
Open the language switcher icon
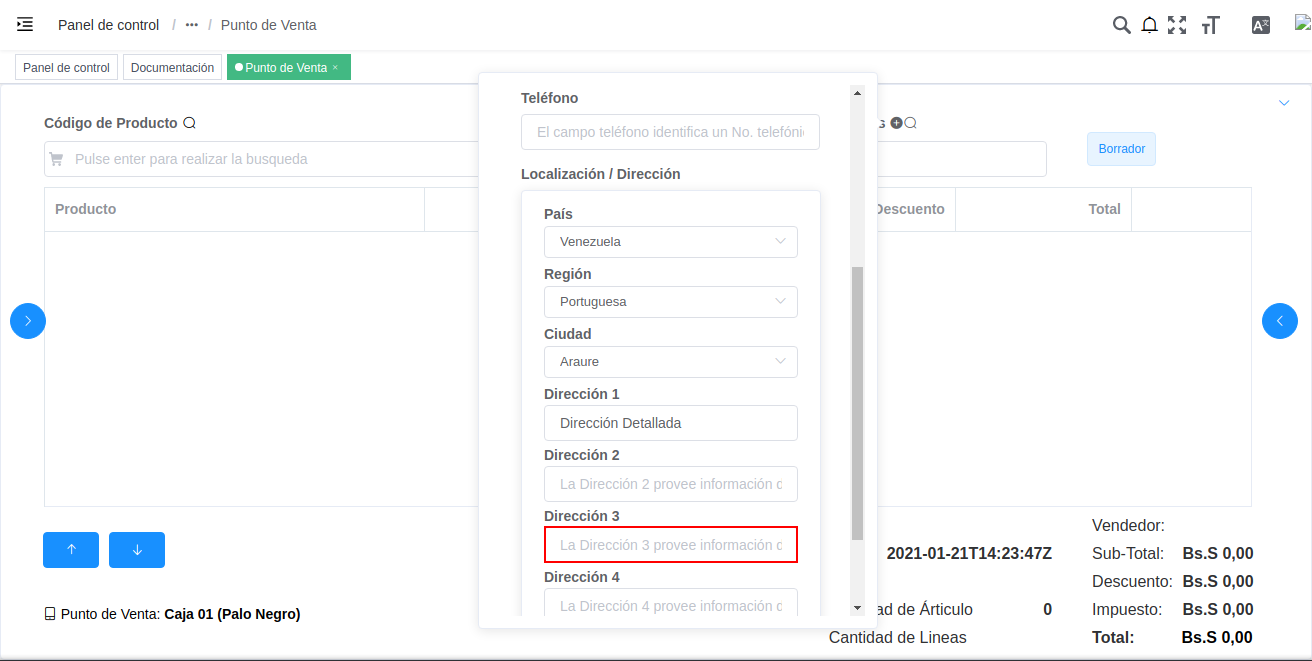point(1260,24)
